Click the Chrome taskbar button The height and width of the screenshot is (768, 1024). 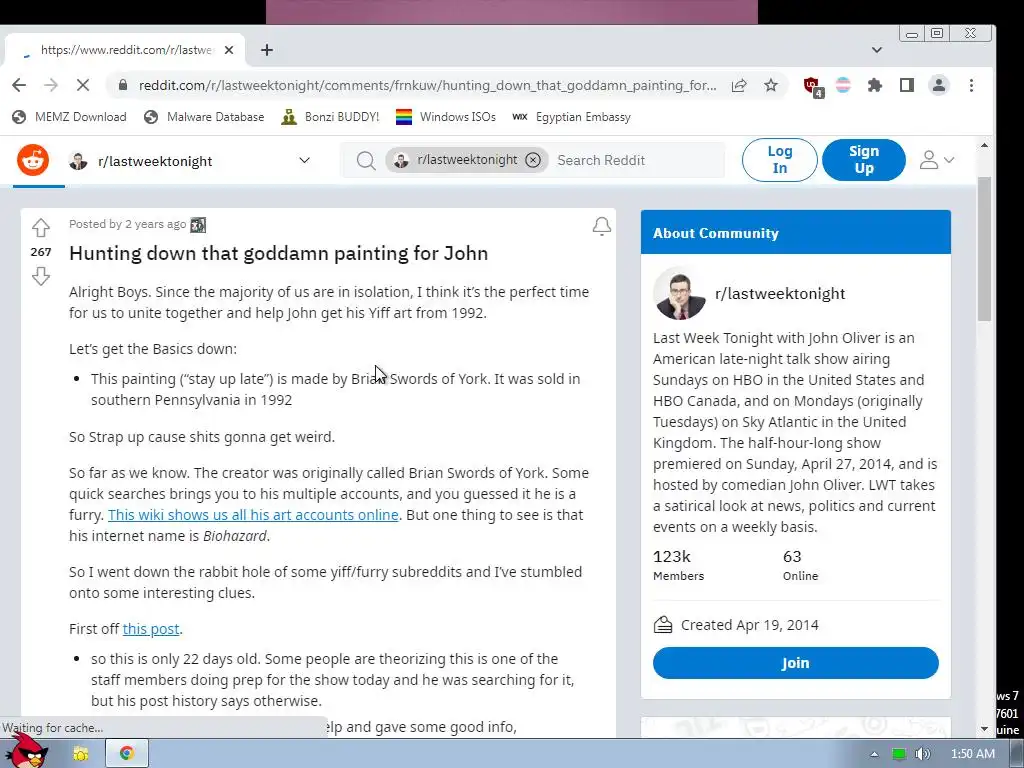[x=127, y=753]
